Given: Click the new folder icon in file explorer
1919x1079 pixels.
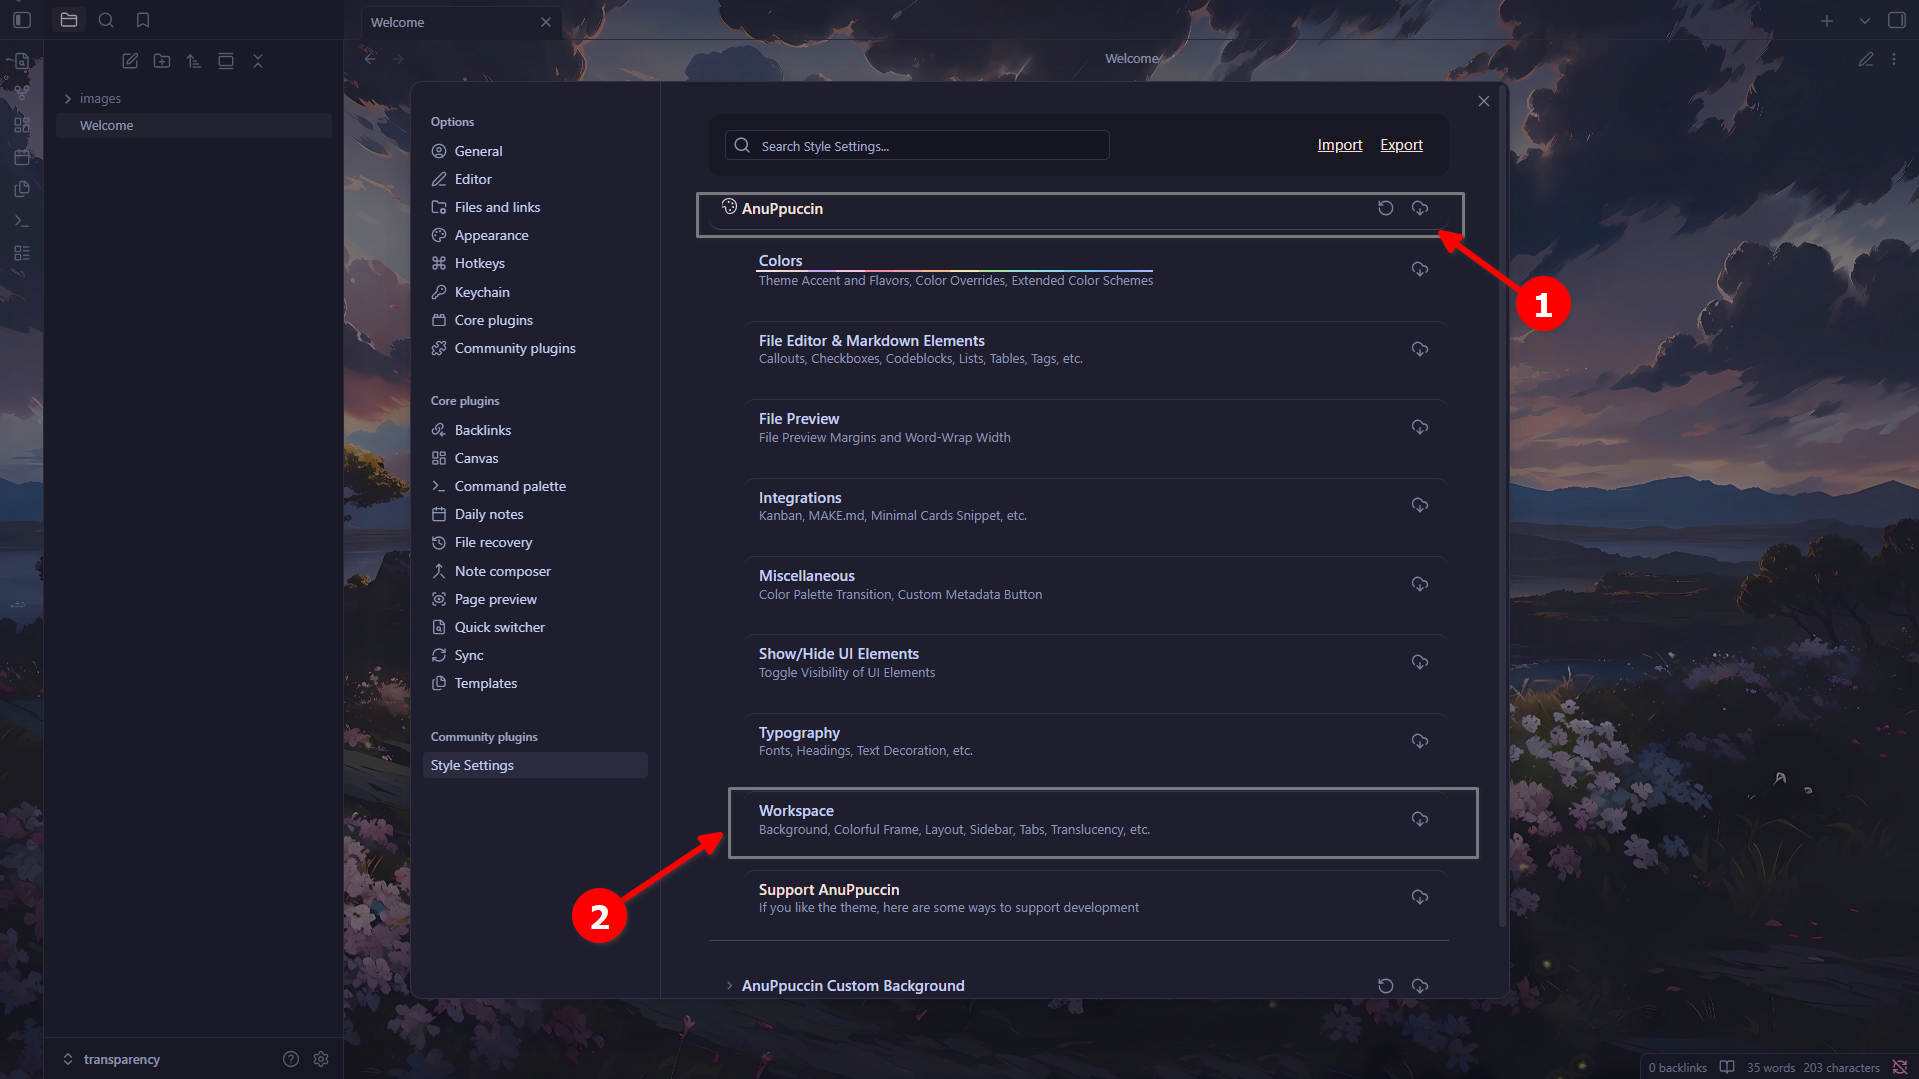Looking at the screenshot, I should 162,61.
